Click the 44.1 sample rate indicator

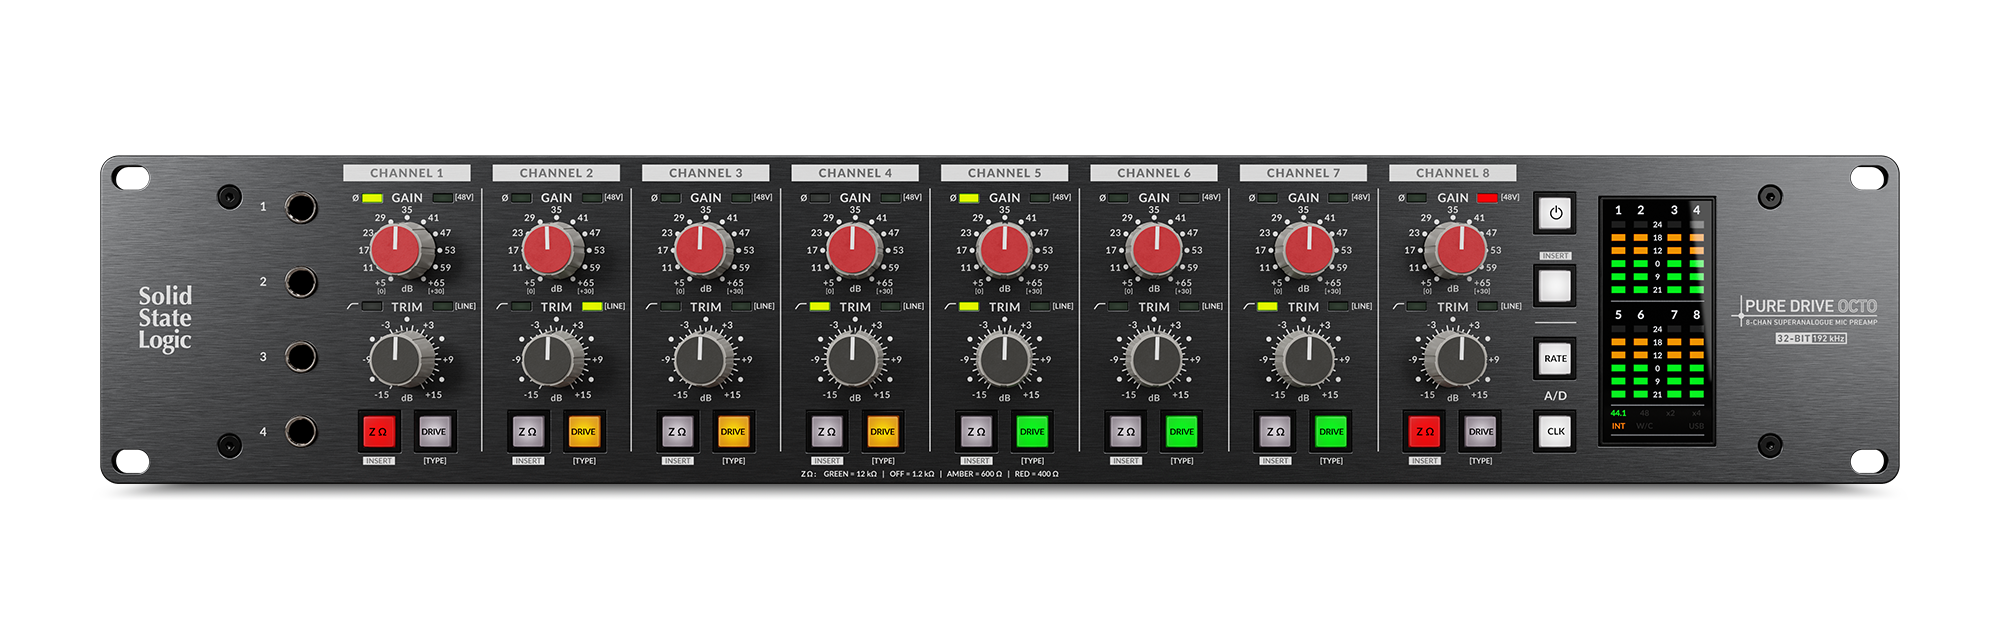coord(1618,413)
